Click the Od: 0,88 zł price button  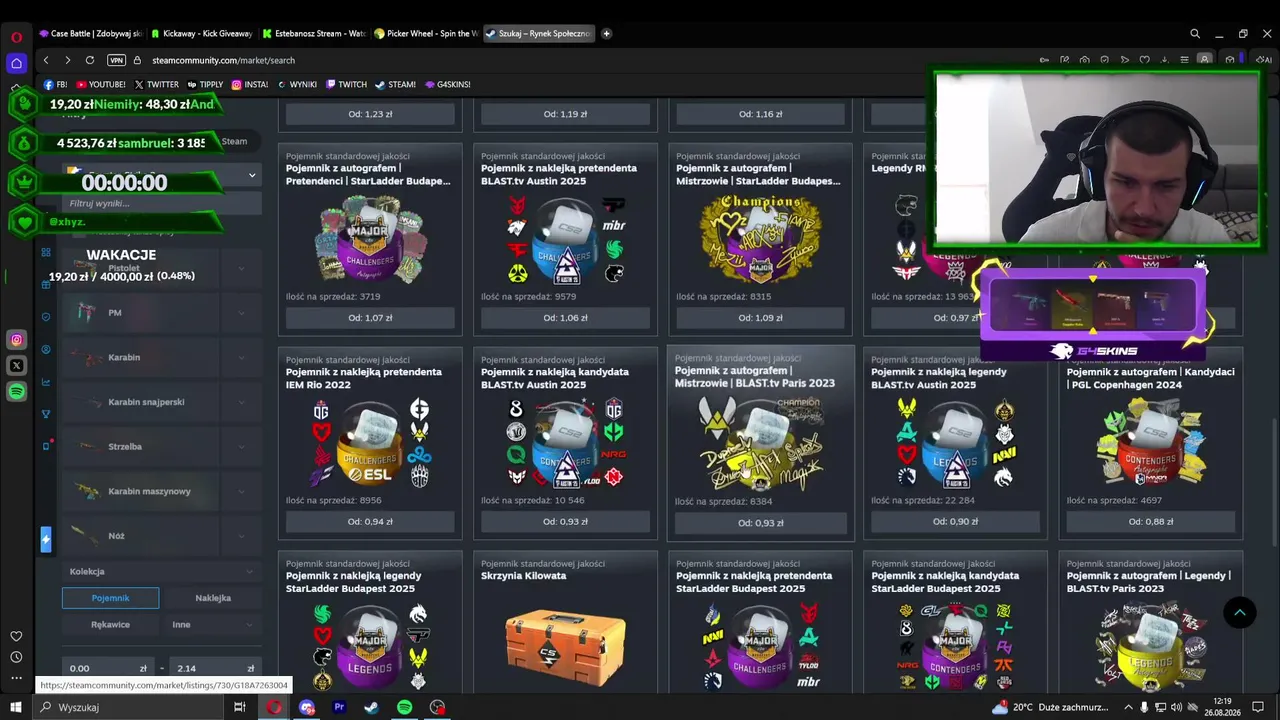click(x=1151, y=521)
